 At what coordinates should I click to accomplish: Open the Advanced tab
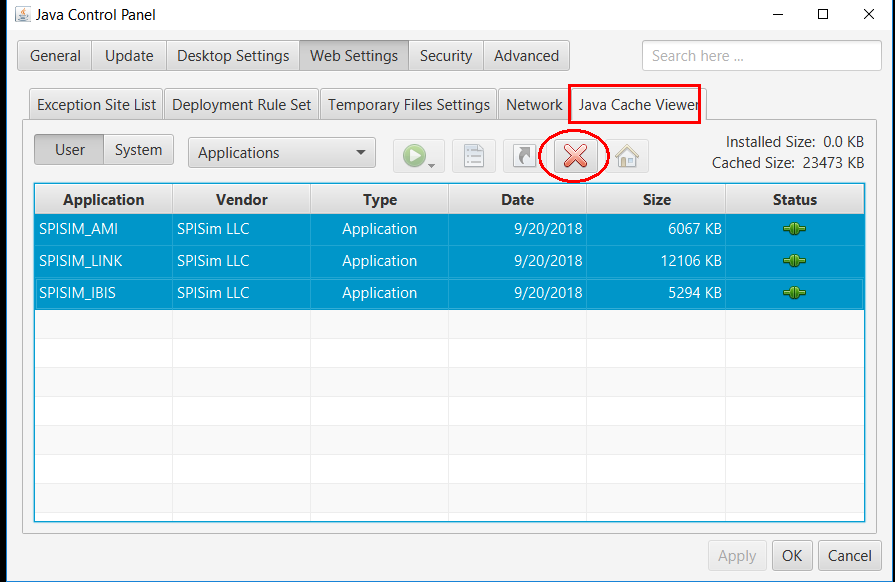tap(526, 56)
